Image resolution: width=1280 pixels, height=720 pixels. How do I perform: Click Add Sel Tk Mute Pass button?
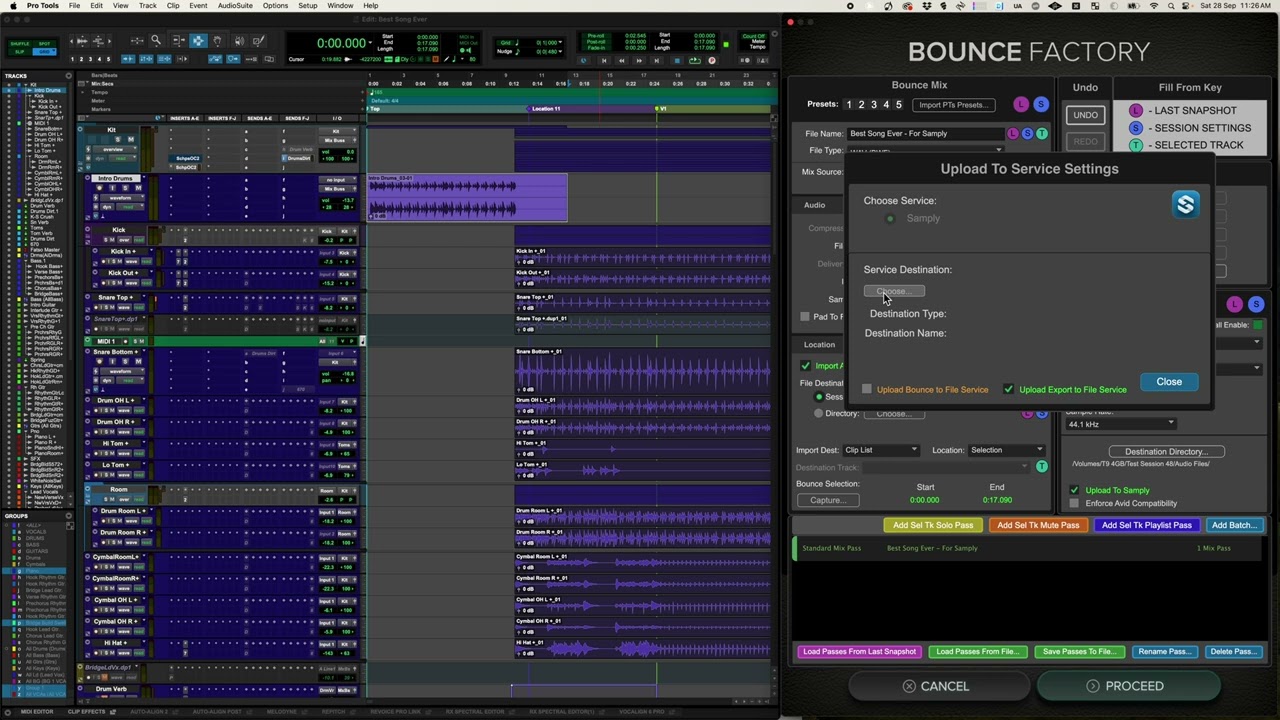[x=1038, y=525]
